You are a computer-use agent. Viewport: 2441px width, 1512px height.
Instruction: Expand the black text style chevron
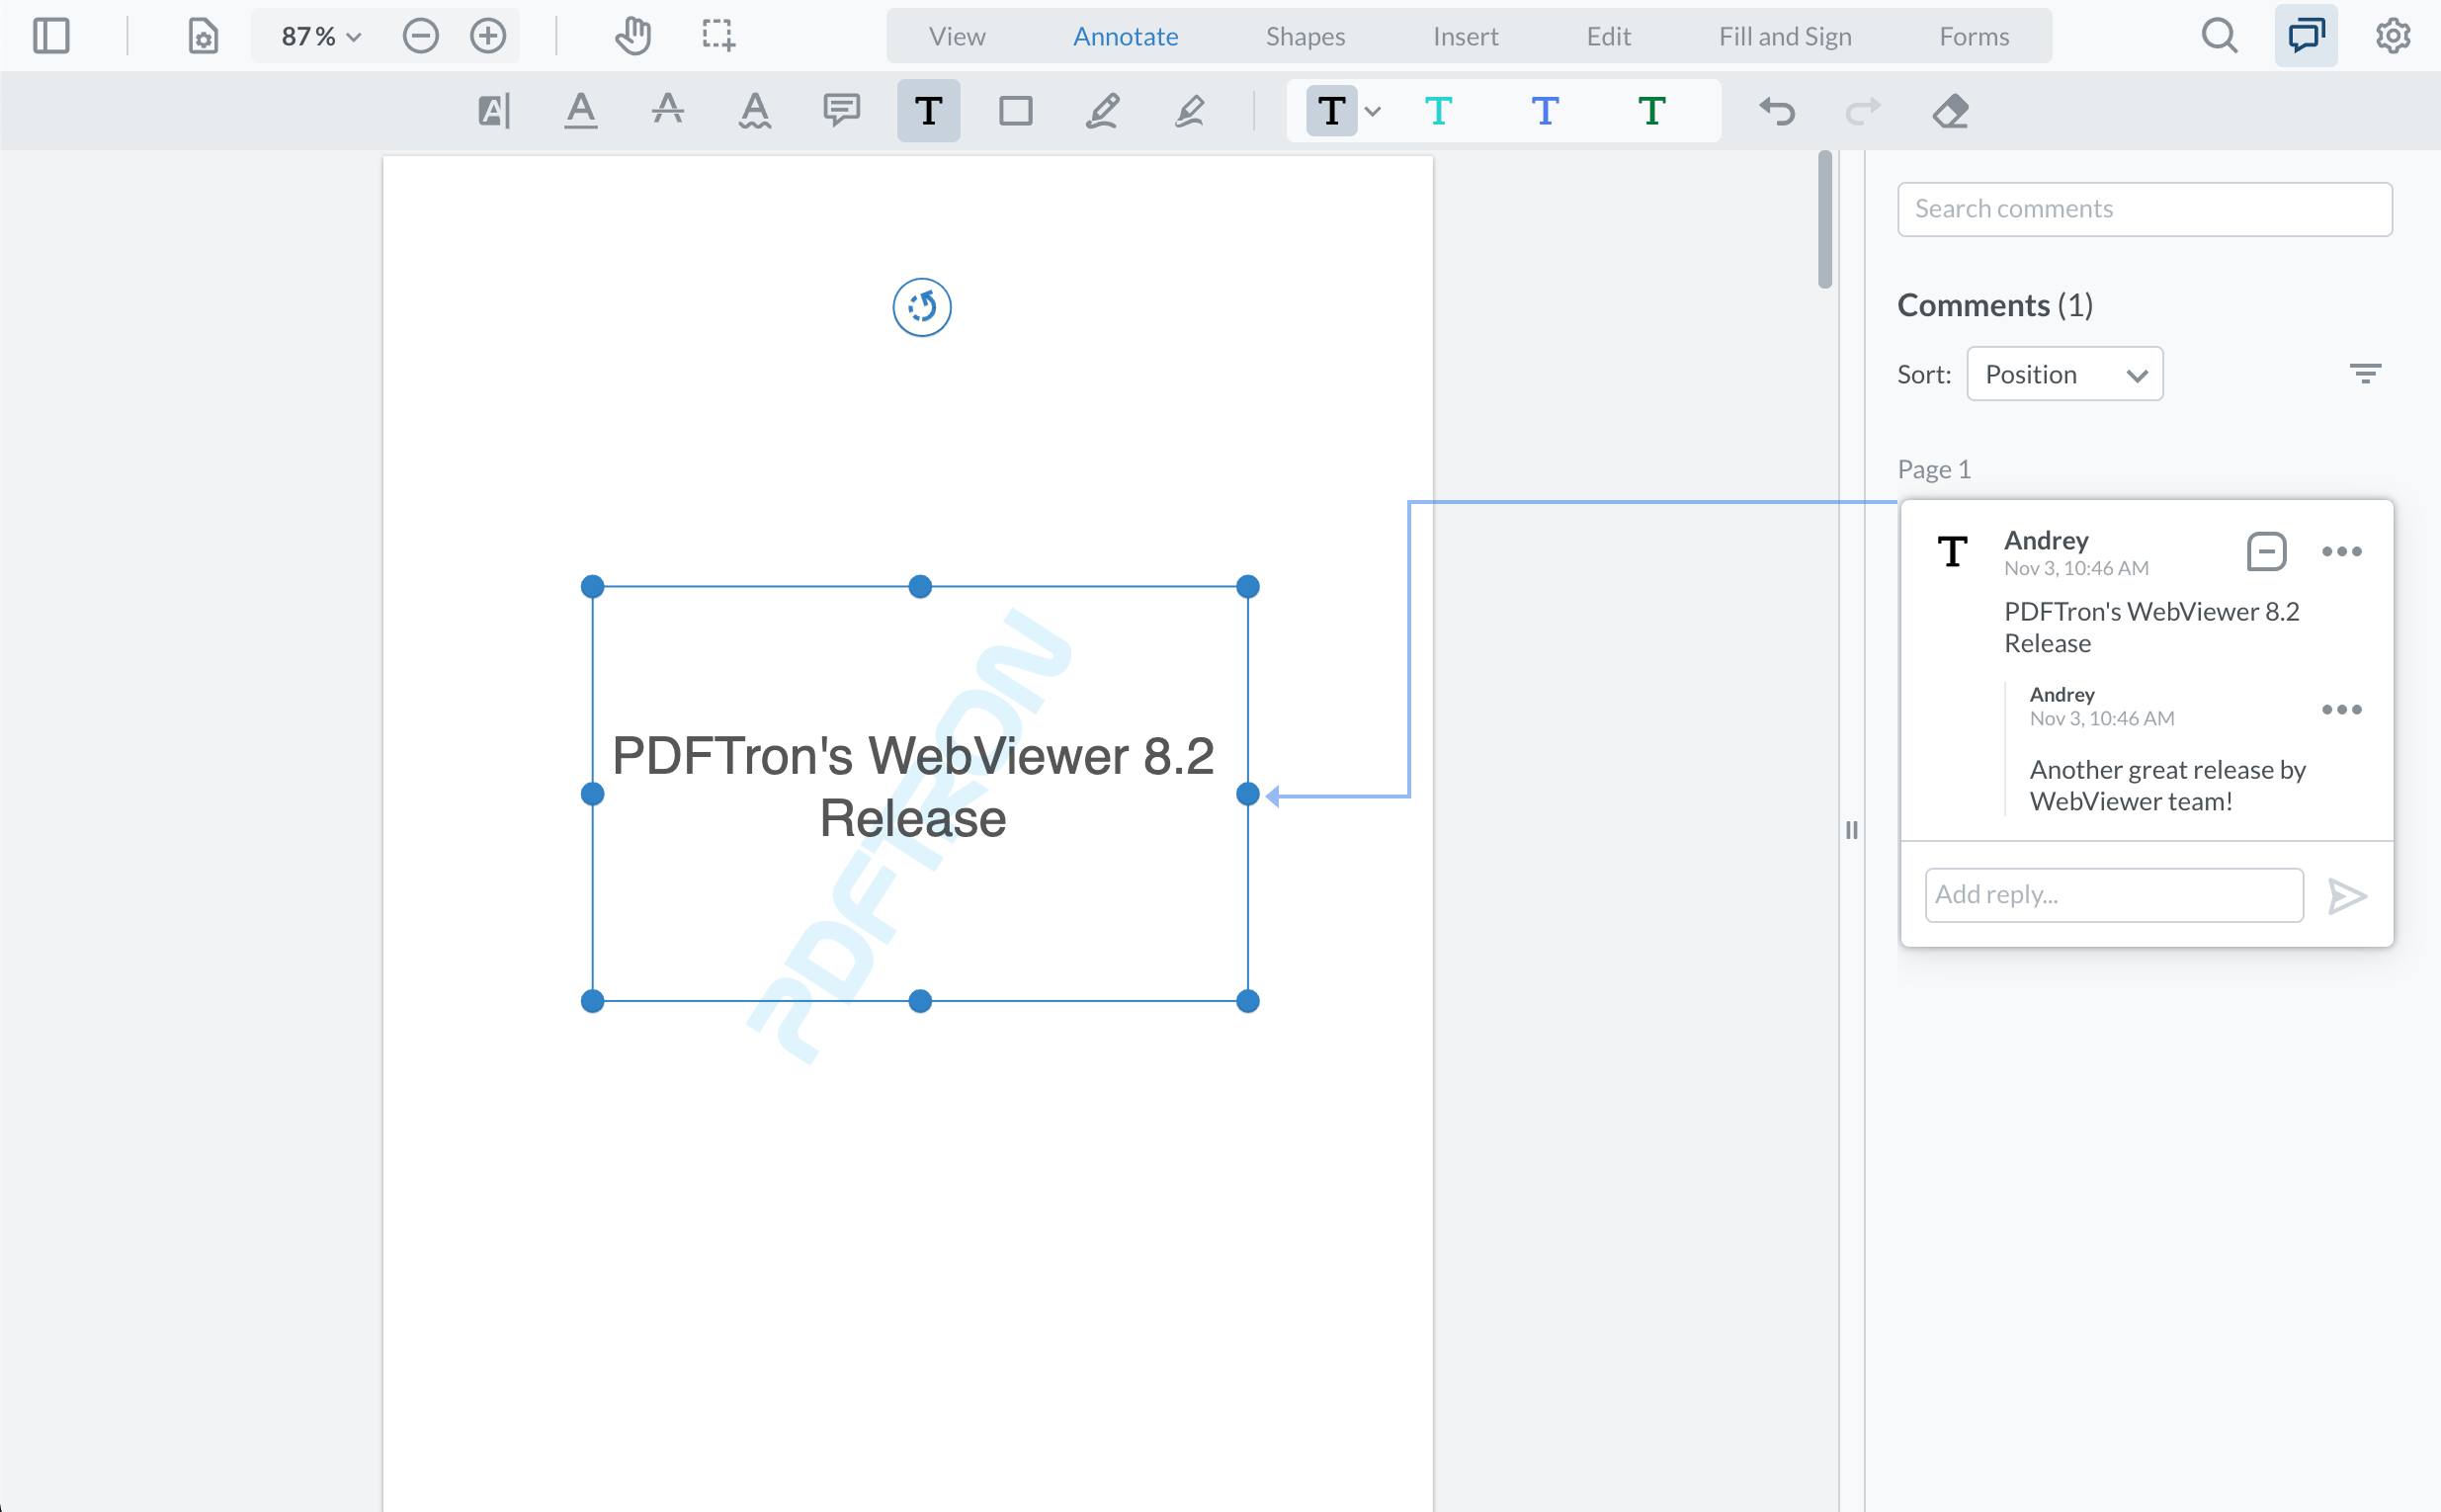[x=1373, y=111]
